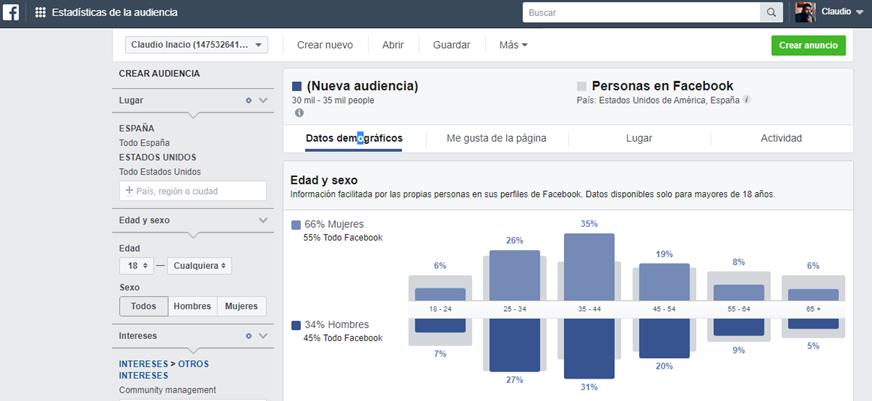Collapse the Edad y sexo section chevron
Image resolution: width=872 pixels, height=401 pixels.
263,220
